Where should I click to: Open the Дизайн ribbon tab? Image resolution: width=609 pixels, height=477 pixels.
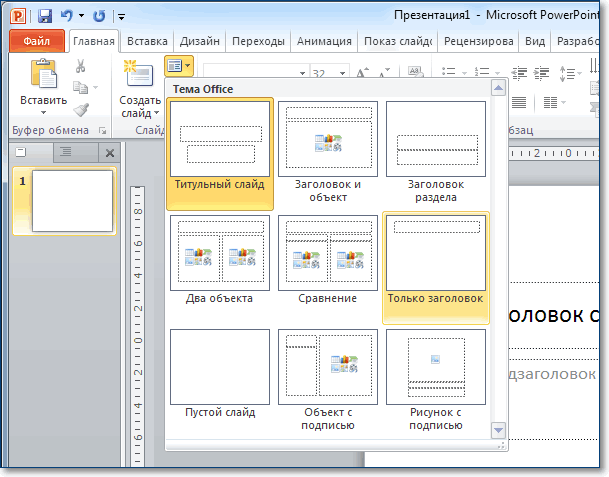(200, 41)
